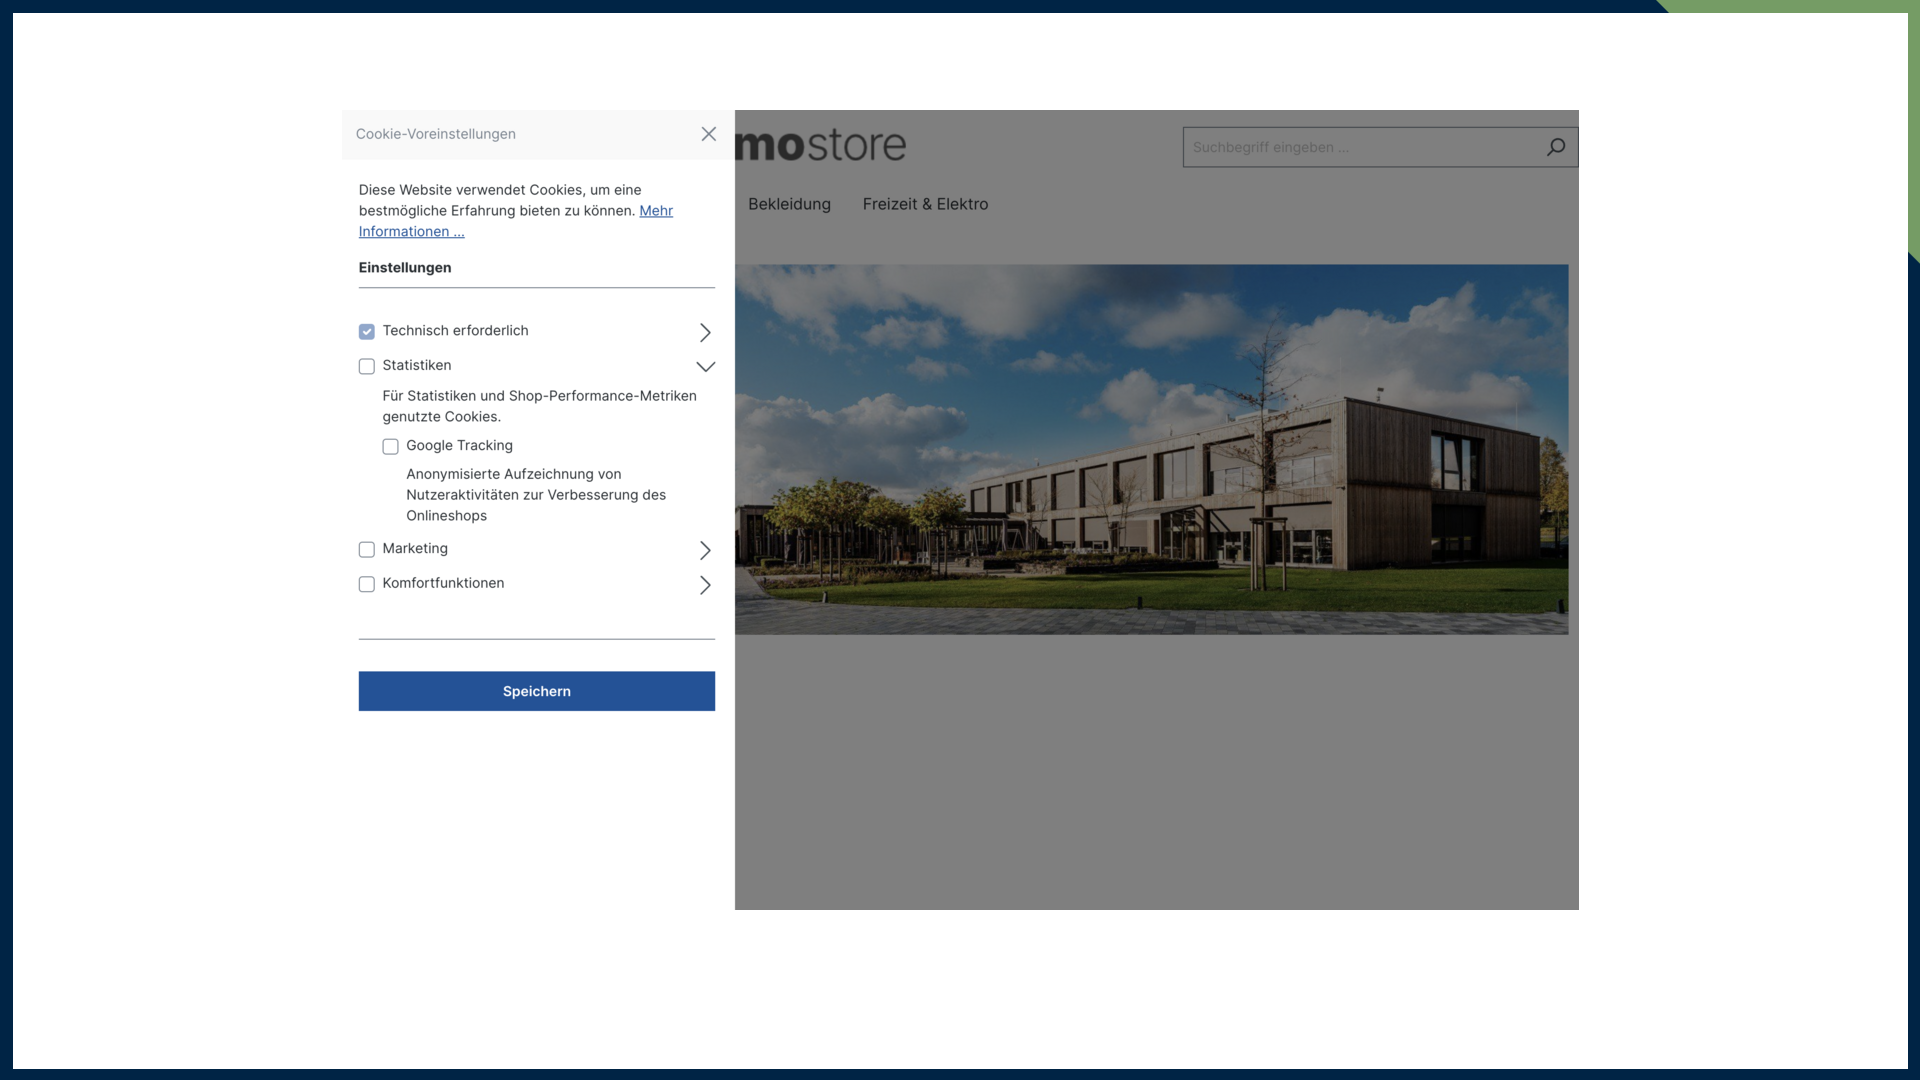Open the Bekleidung menu item
This screenshot has width=1920, height=1080.
pyautogui.click(x=789, y=204)
